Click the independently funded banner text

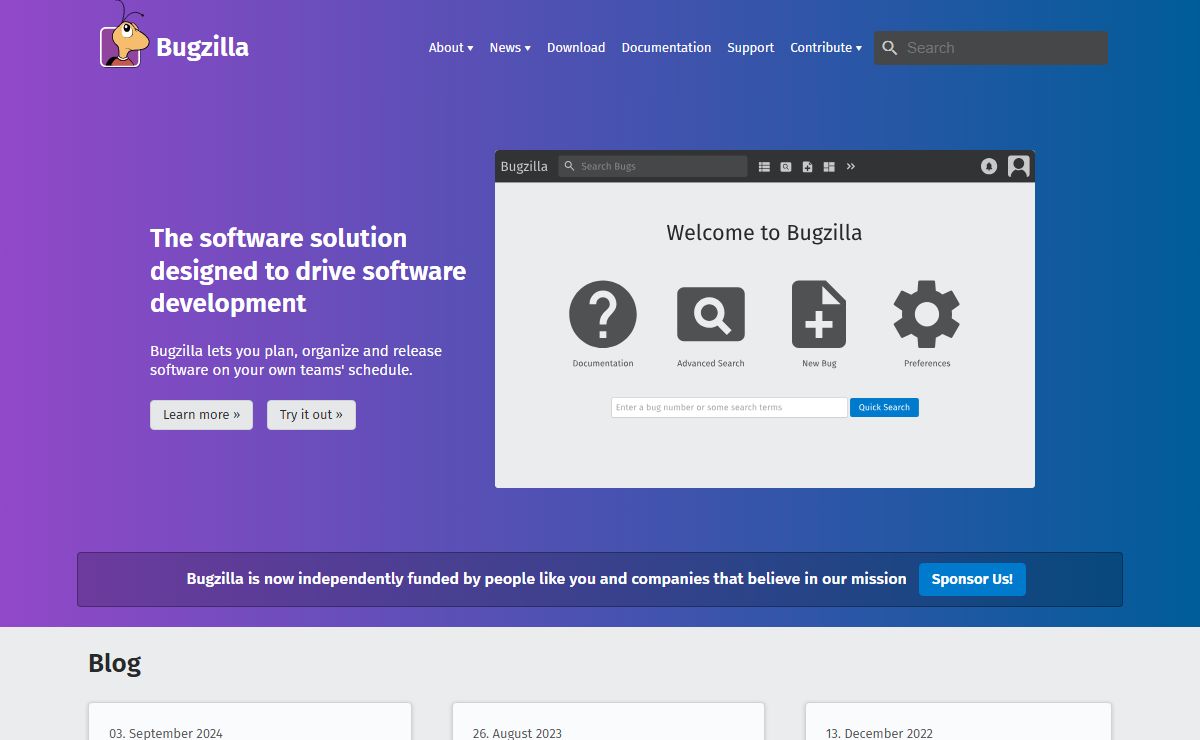[546, 579]
